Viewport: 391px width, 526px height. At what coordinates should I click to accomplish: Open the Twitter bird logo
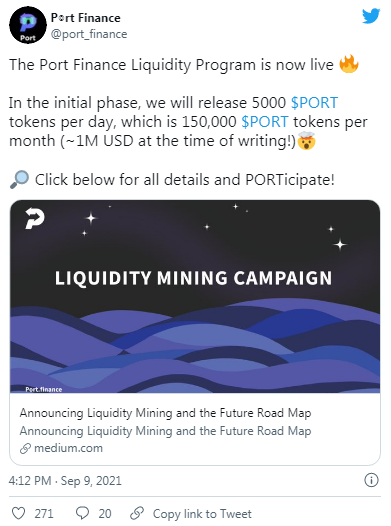click(x=371, y=16)
